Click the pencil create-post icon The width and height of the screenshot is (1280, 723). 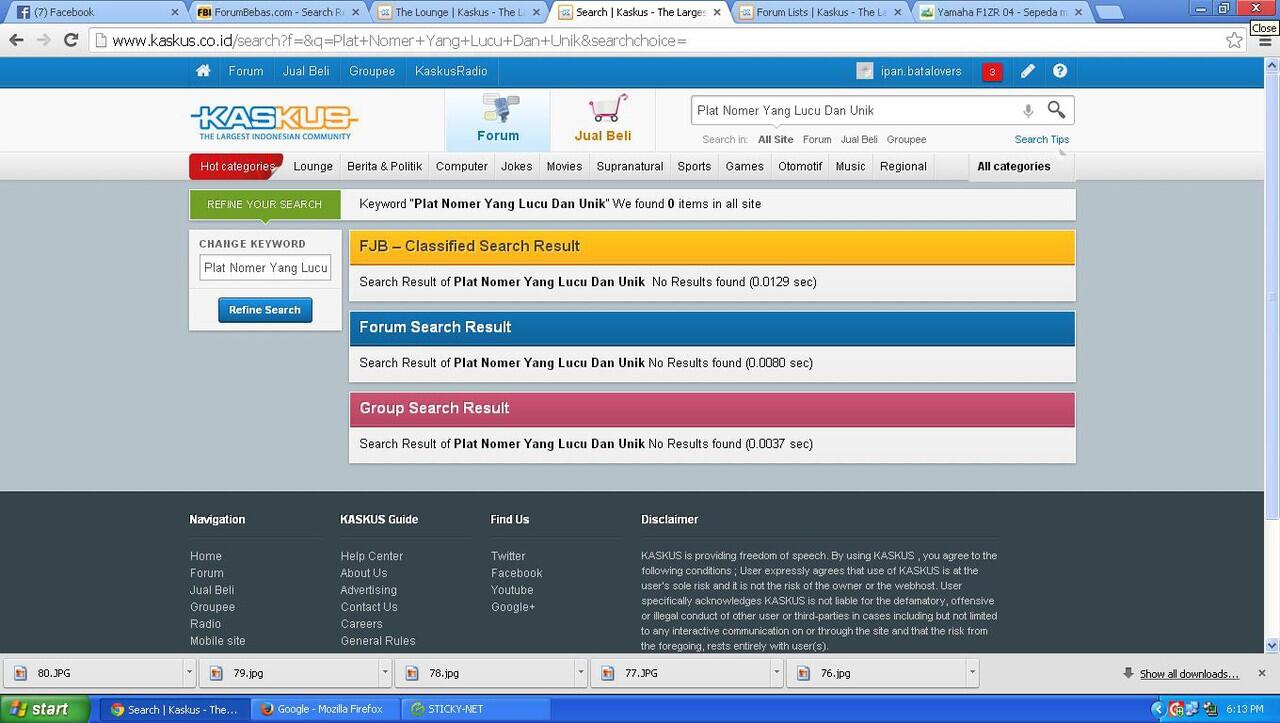[x=1027, y=71]
